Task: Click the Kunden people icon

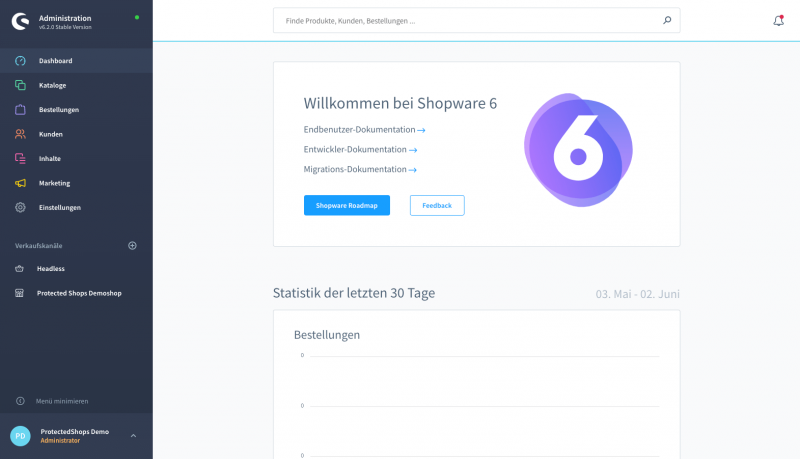Action: pyautogui.click(x=20, y=134)
